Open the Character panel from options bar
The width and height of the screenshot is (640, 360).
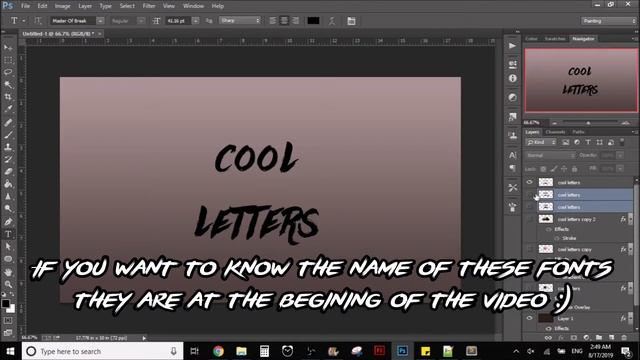coord(351,21)
